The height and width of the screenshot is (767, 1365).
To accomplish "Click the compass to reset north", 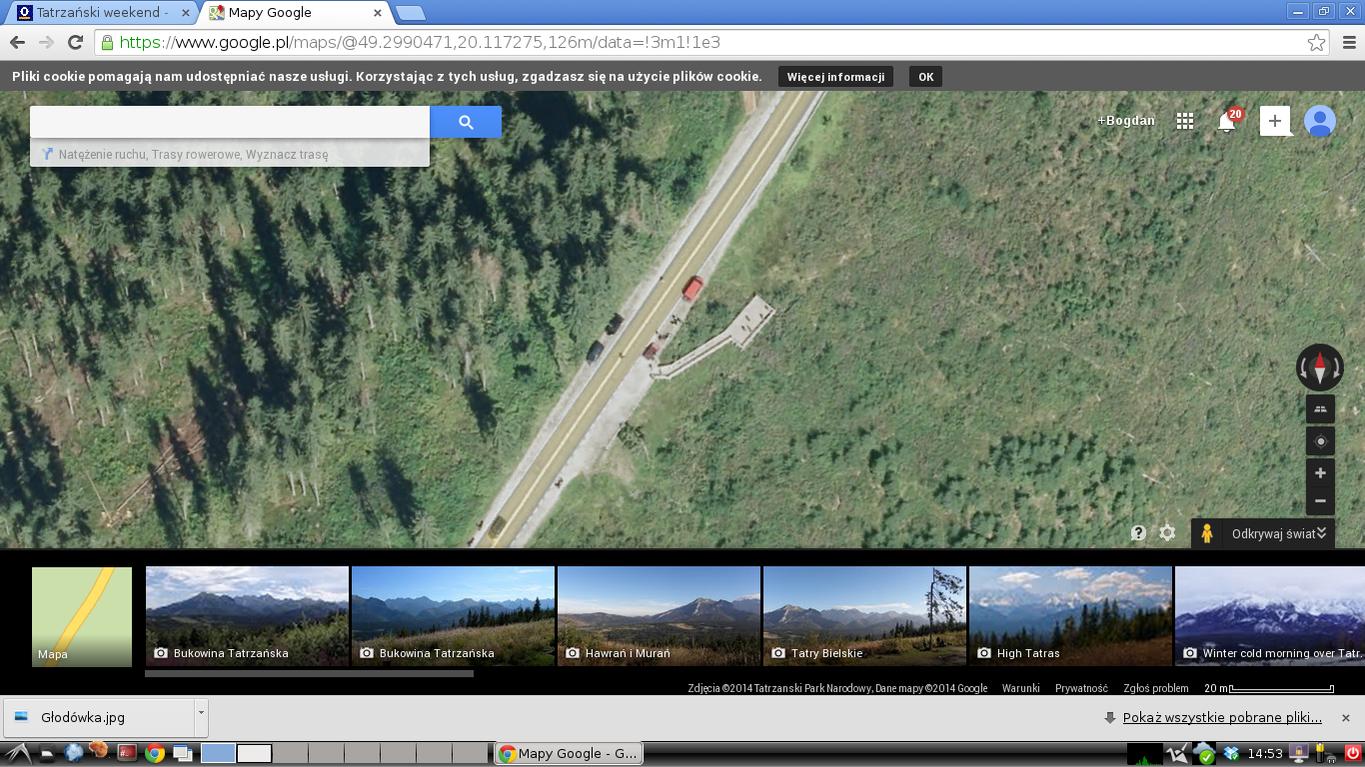I will pos(1319,367).
